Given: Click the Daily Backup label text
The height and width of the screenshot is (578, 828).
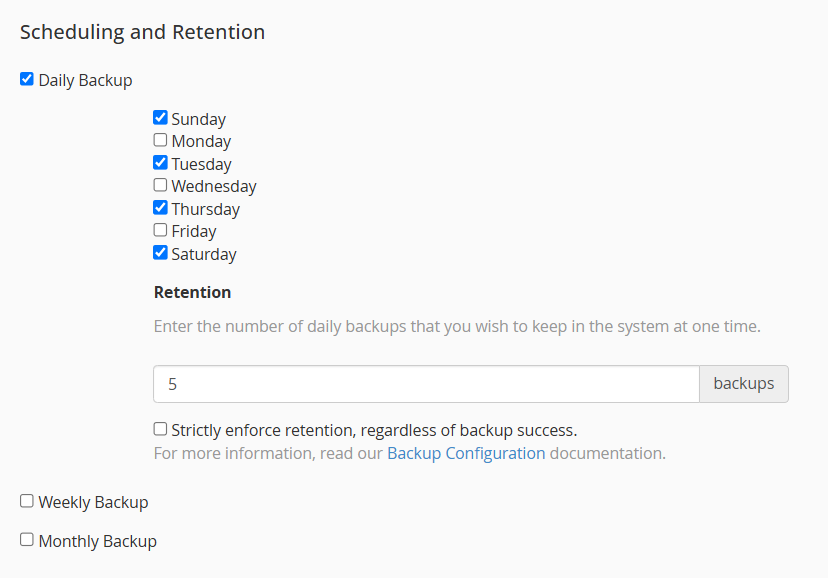Looking at the screenshot, I should coord(84,80).
